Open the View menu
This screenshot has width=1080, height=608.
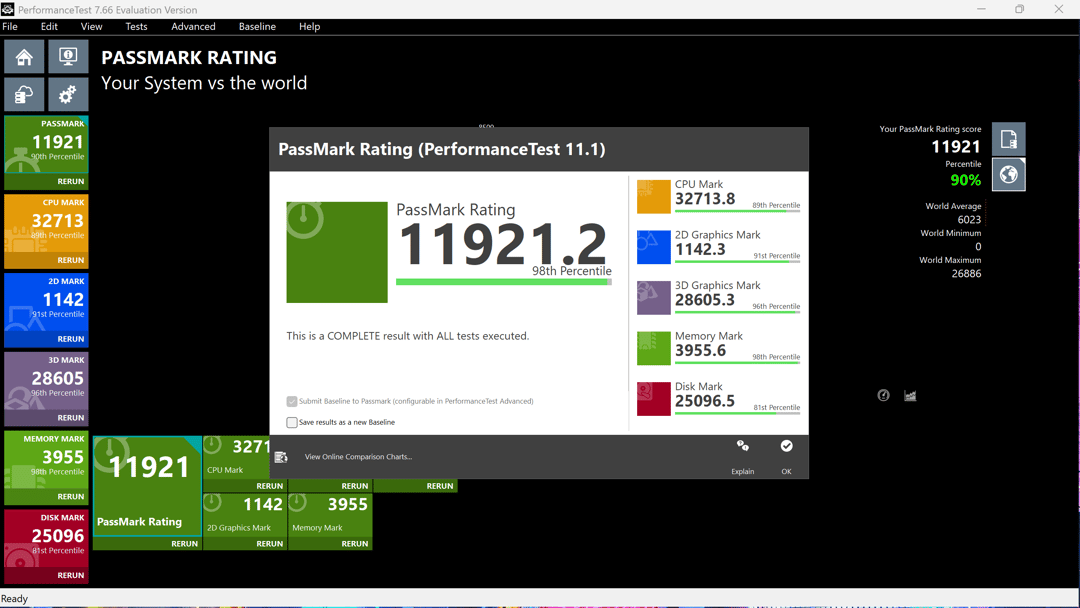click(x=92, y=26)
